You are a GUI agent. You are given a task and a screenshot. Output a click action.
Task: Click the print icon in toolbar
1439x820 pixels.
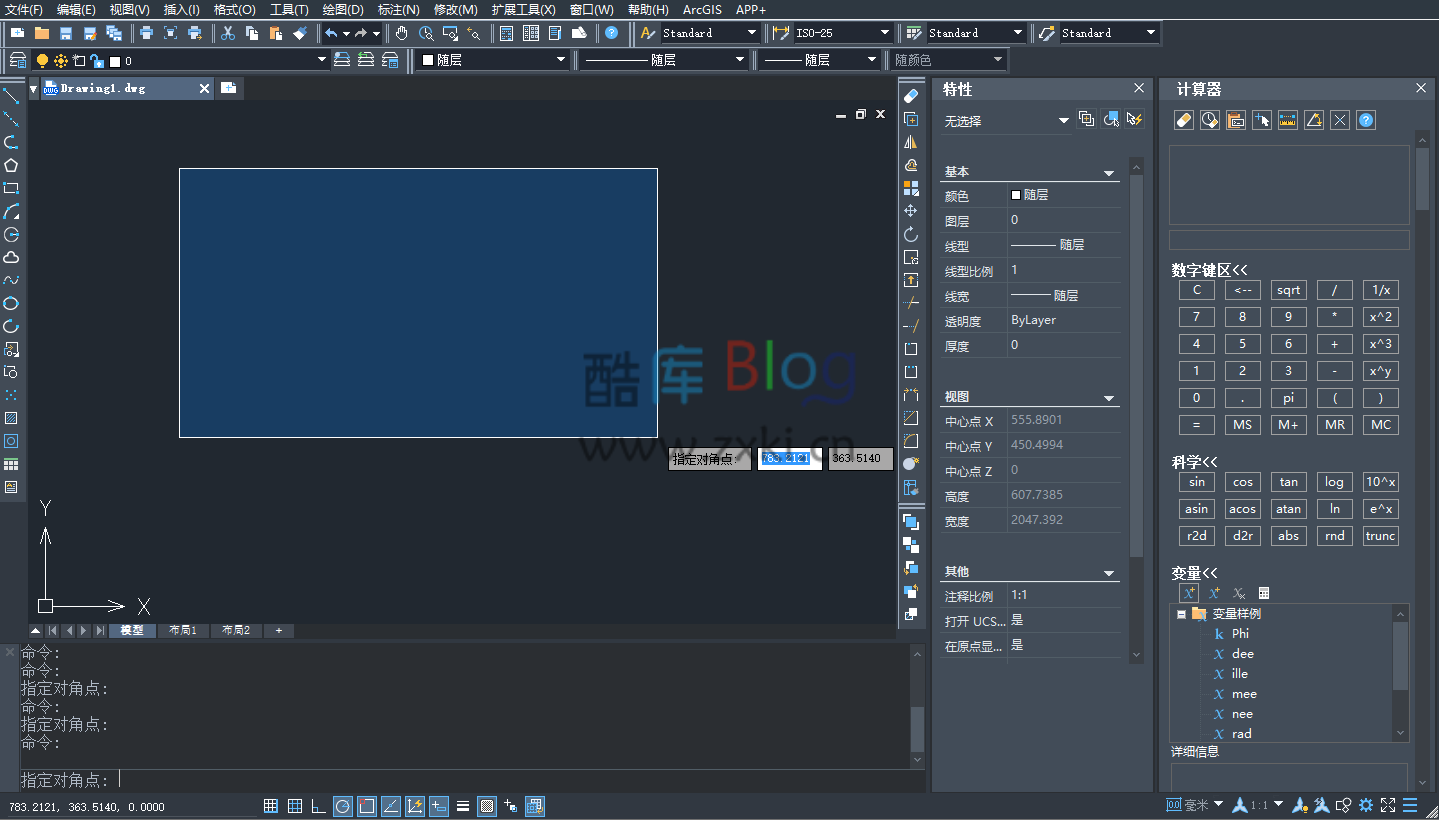coord(146,33)
